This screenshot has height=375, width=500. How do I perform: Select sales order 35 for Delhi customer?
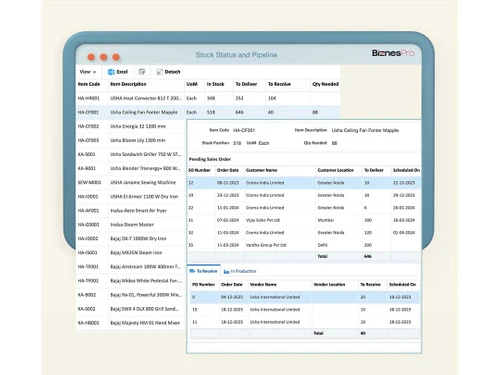click(x=304, y=245)
